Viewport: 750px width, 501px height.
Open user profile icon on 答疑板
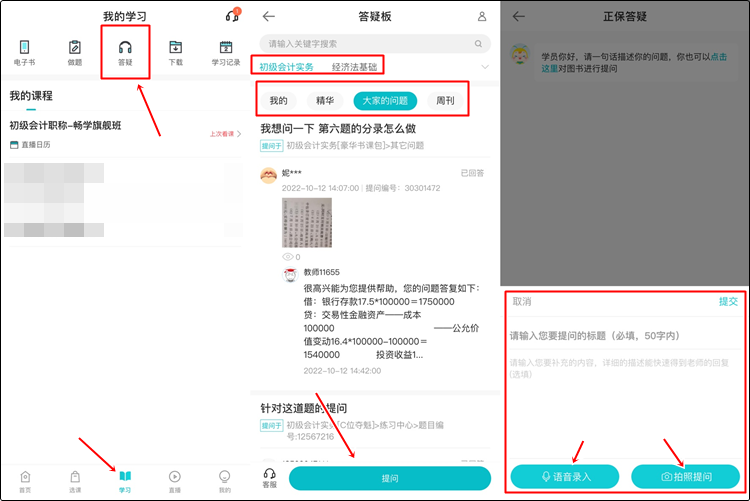point(482,16)
